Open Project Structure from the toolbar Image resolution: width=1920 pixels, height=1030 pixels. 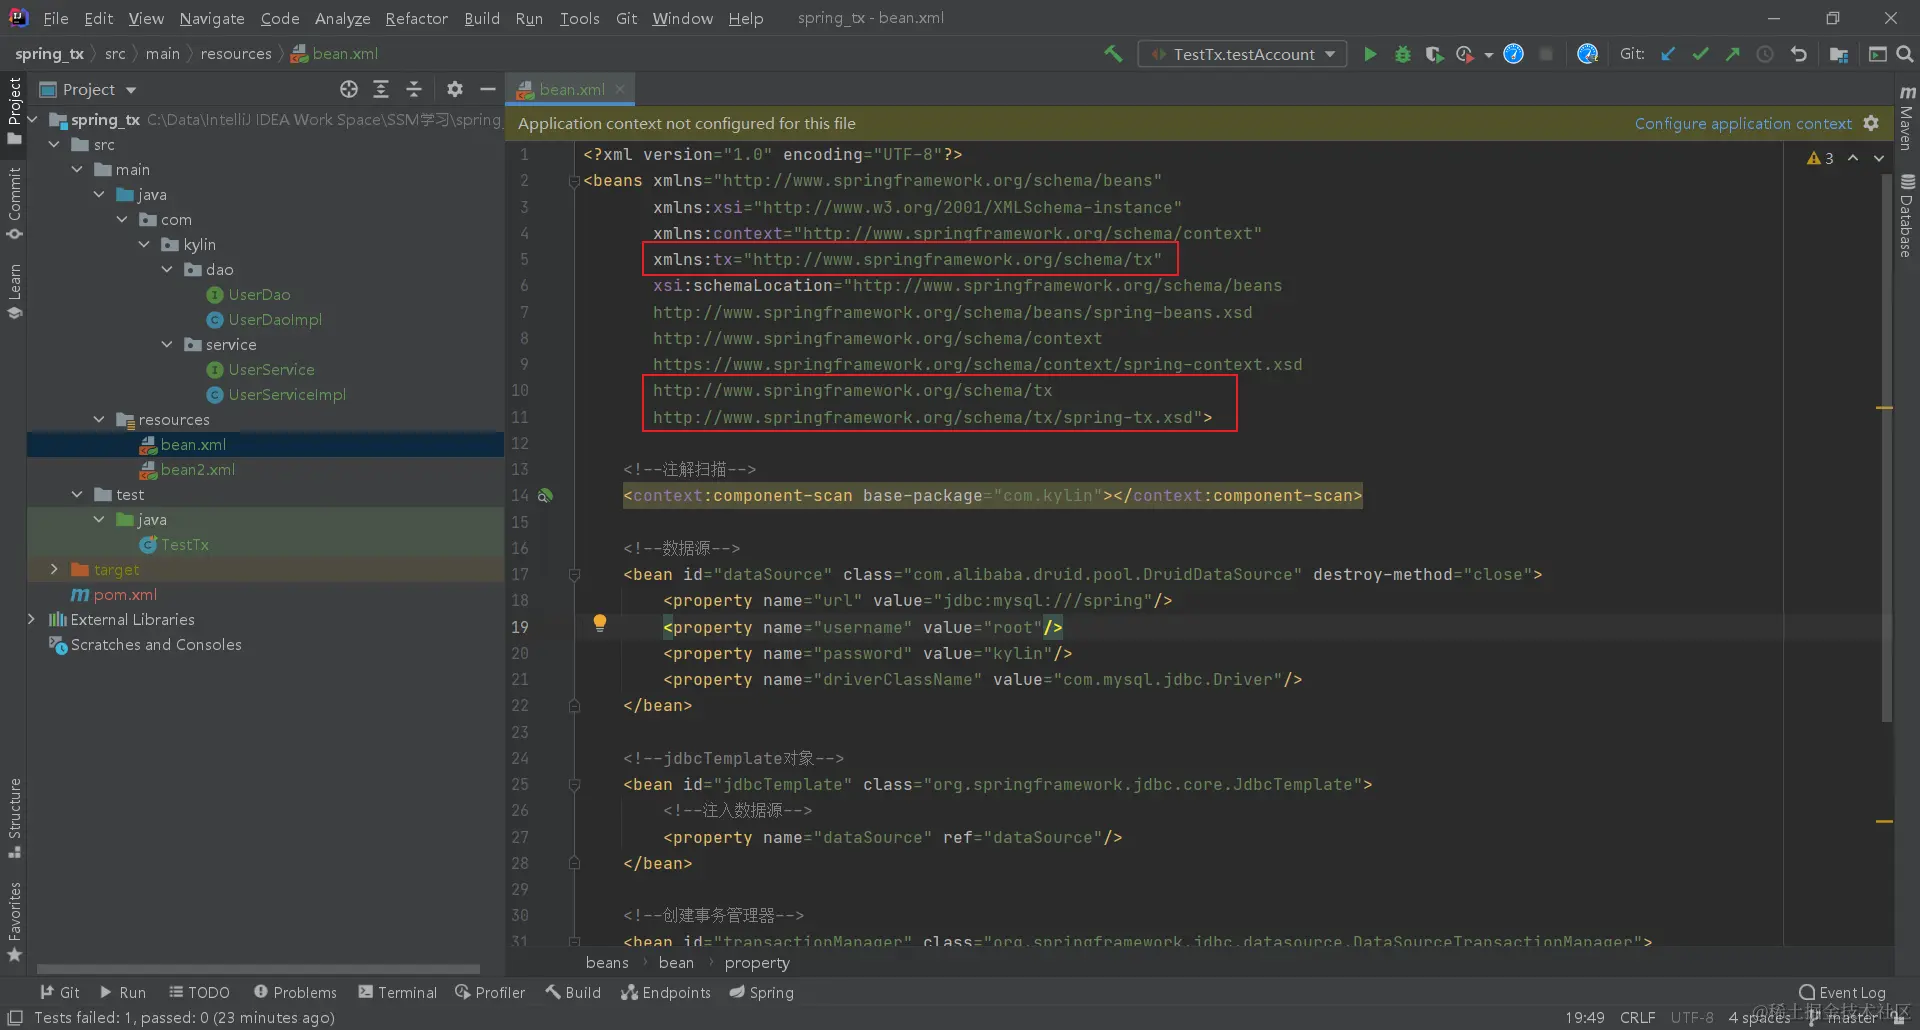1838,54
